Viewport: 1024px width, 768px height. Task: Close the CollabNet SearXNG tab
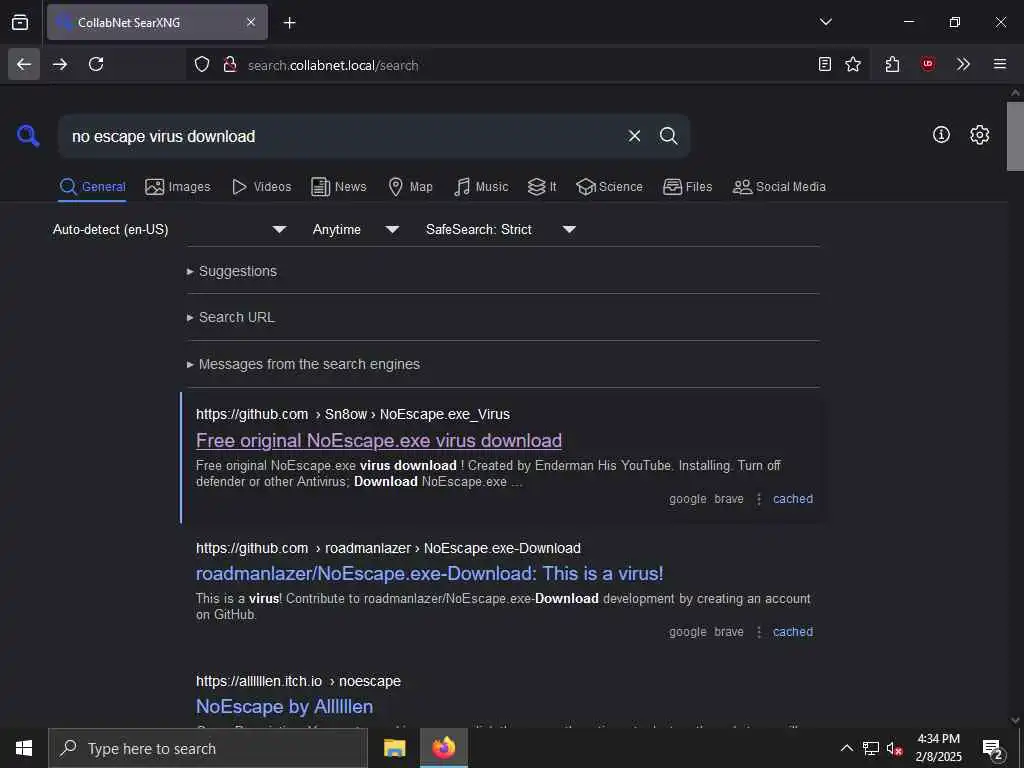click(x=251, y=22)
